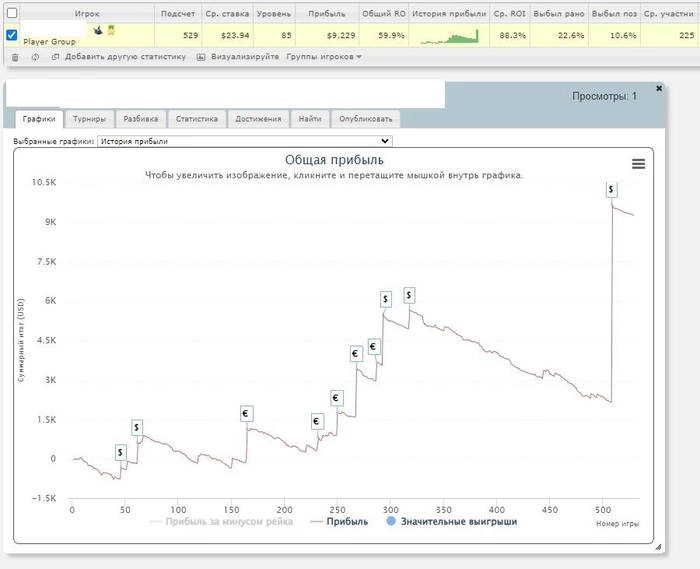Click Добавить другую статистику link
This screenshot has height=569, width=700.
[x=125, y=57]
